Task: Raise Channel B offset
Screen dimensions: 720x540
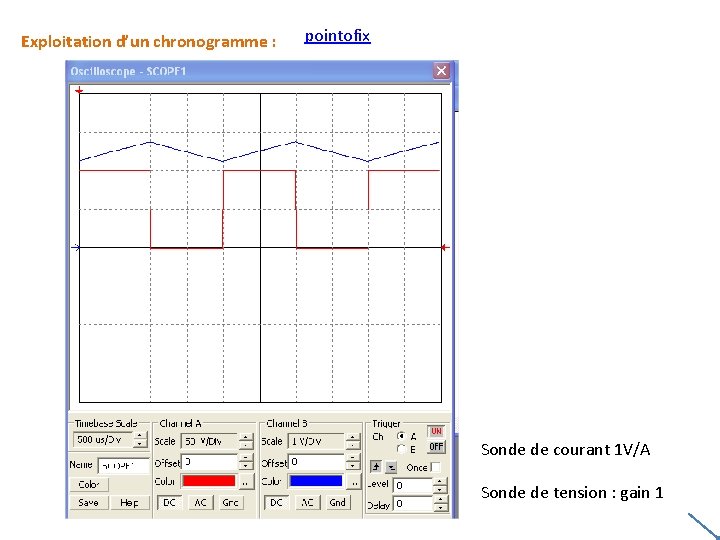Action: pos(353,457)
